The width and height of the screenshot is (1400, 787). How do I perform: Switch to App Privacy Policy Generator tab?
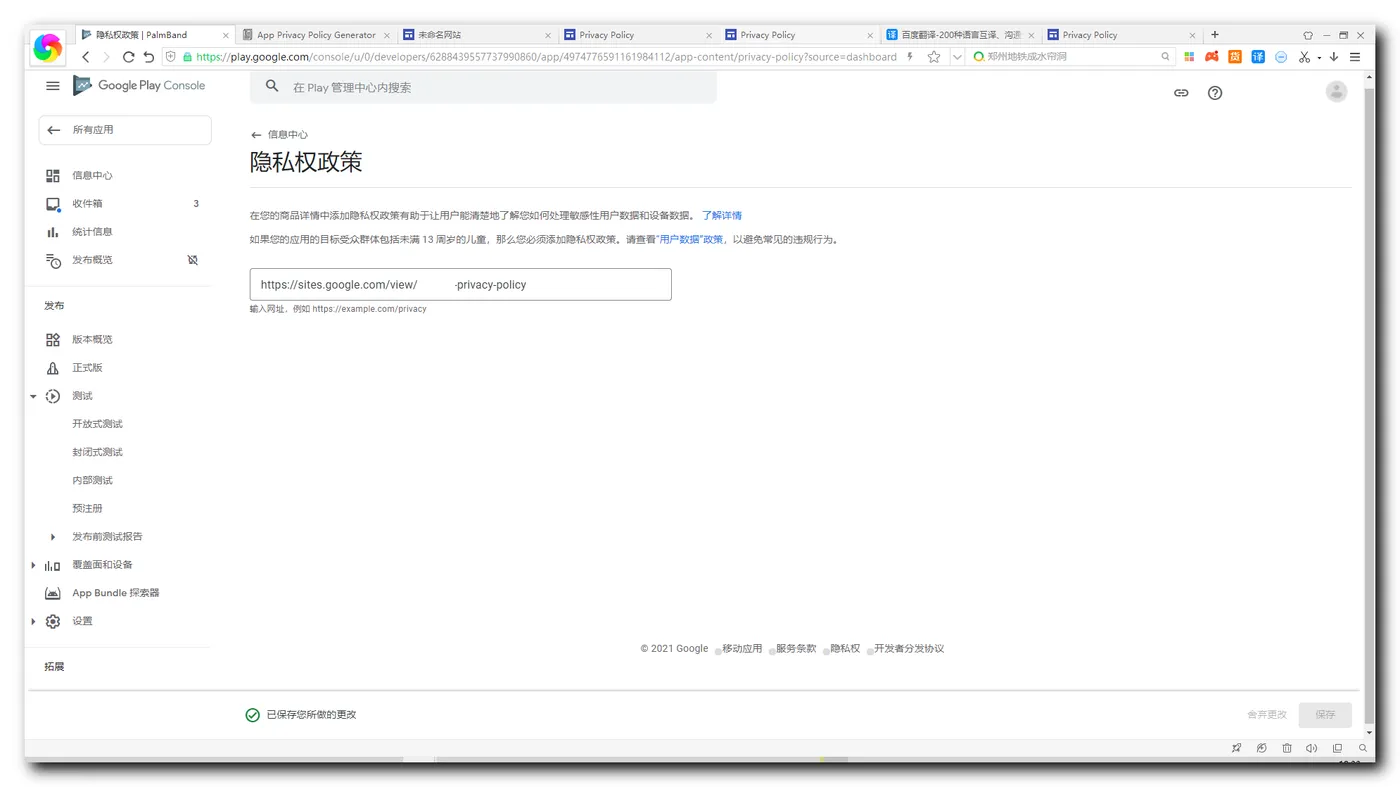tap(316, 35)
